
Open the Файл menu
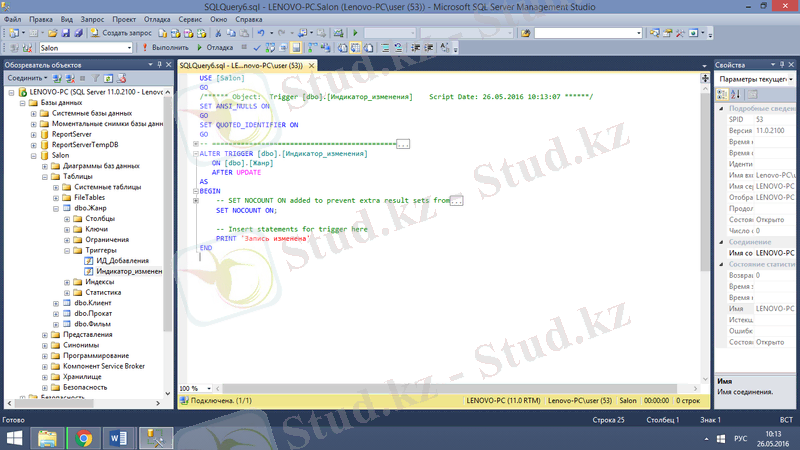coord(13,19)
